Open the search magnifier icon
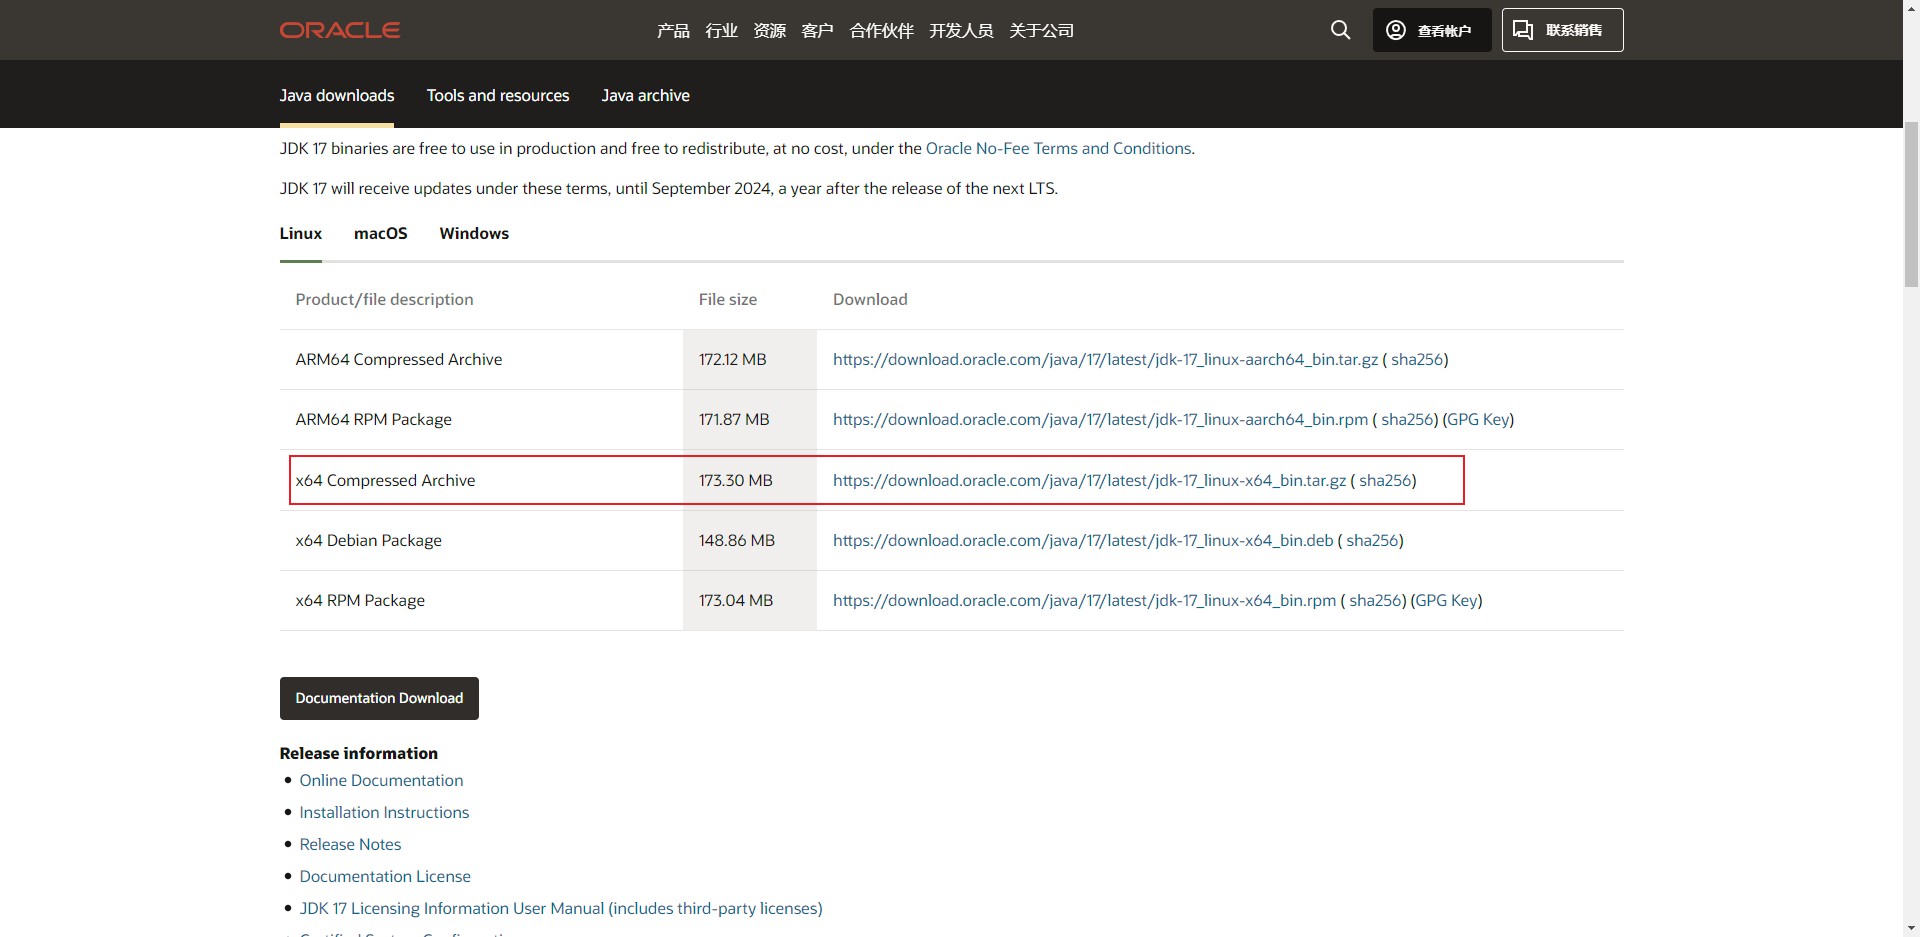1920x937 pixels. 1340,30
